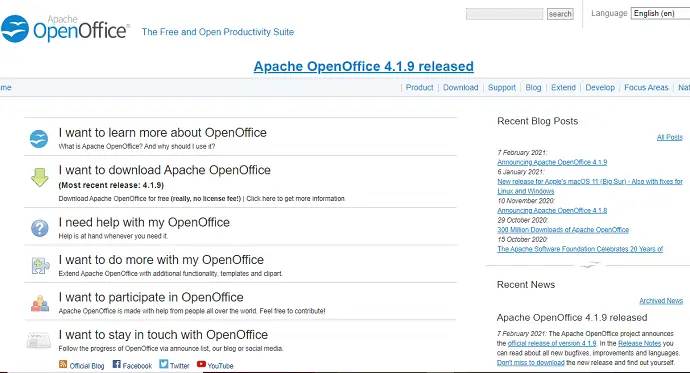Open the All Posts link

pyautogui.click(x=669, y=137)
